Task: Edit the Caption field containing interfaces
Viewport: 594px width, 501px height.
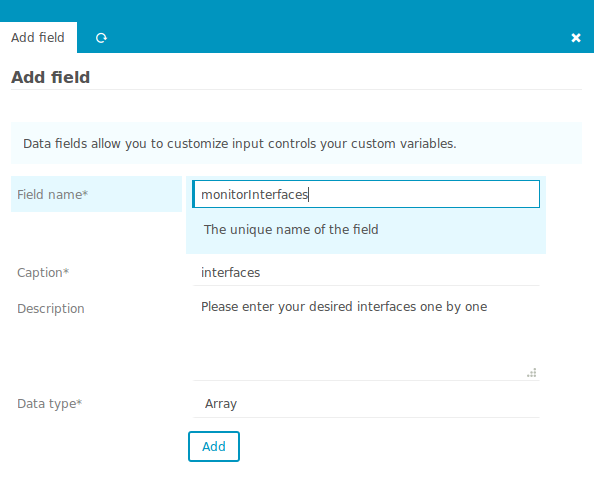Action: coord(366,273)
